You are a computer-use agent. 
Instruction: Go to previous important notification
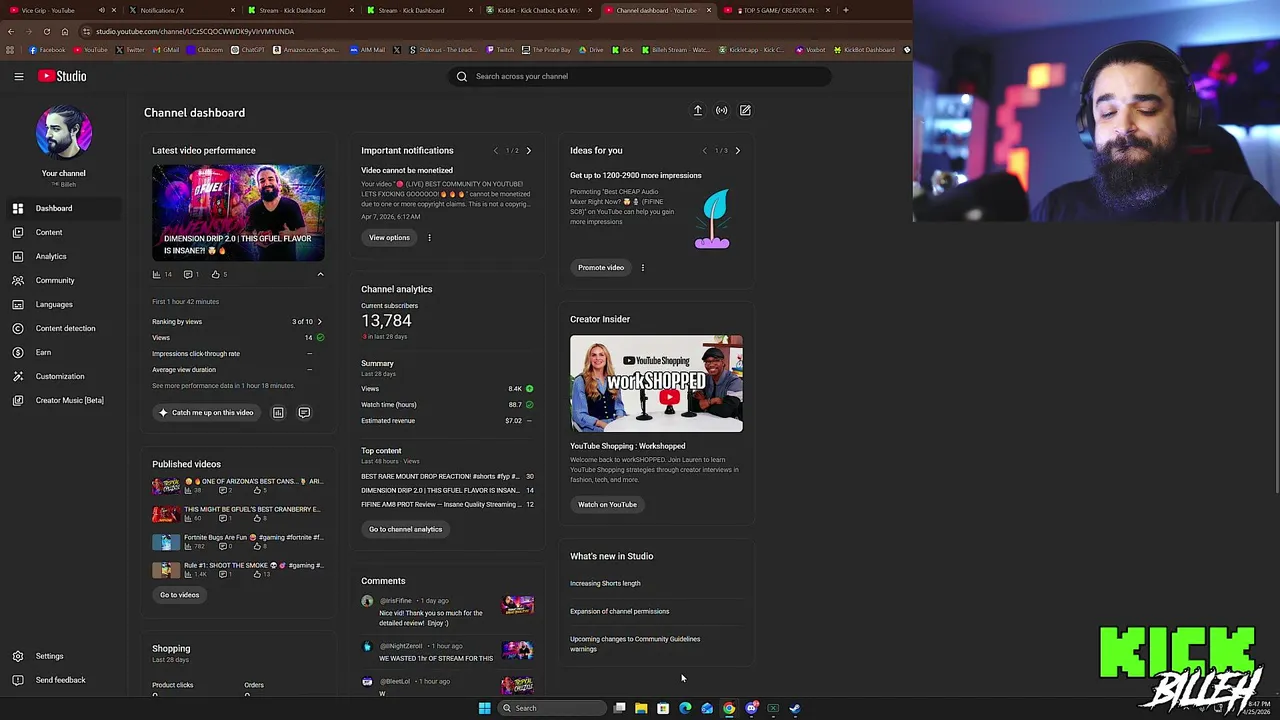(x=496, y=151)
